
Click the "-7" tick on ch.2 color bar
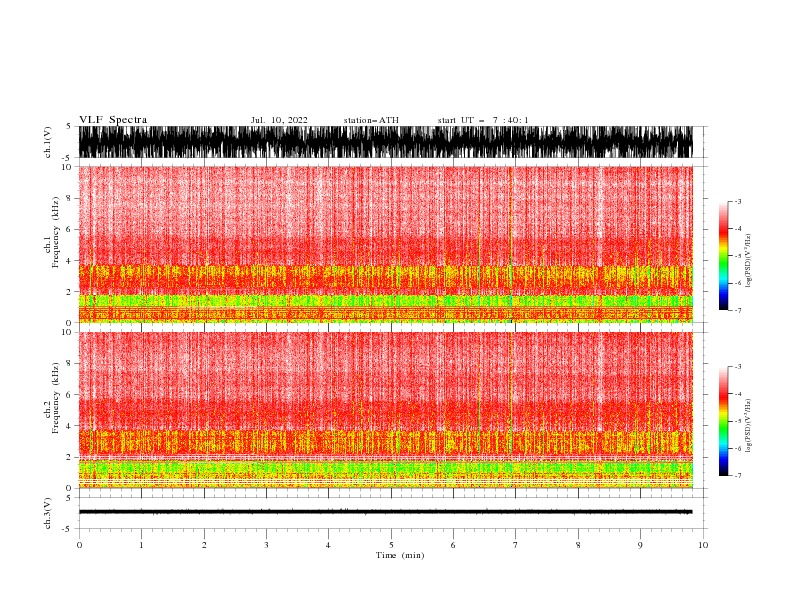(738, 476)
